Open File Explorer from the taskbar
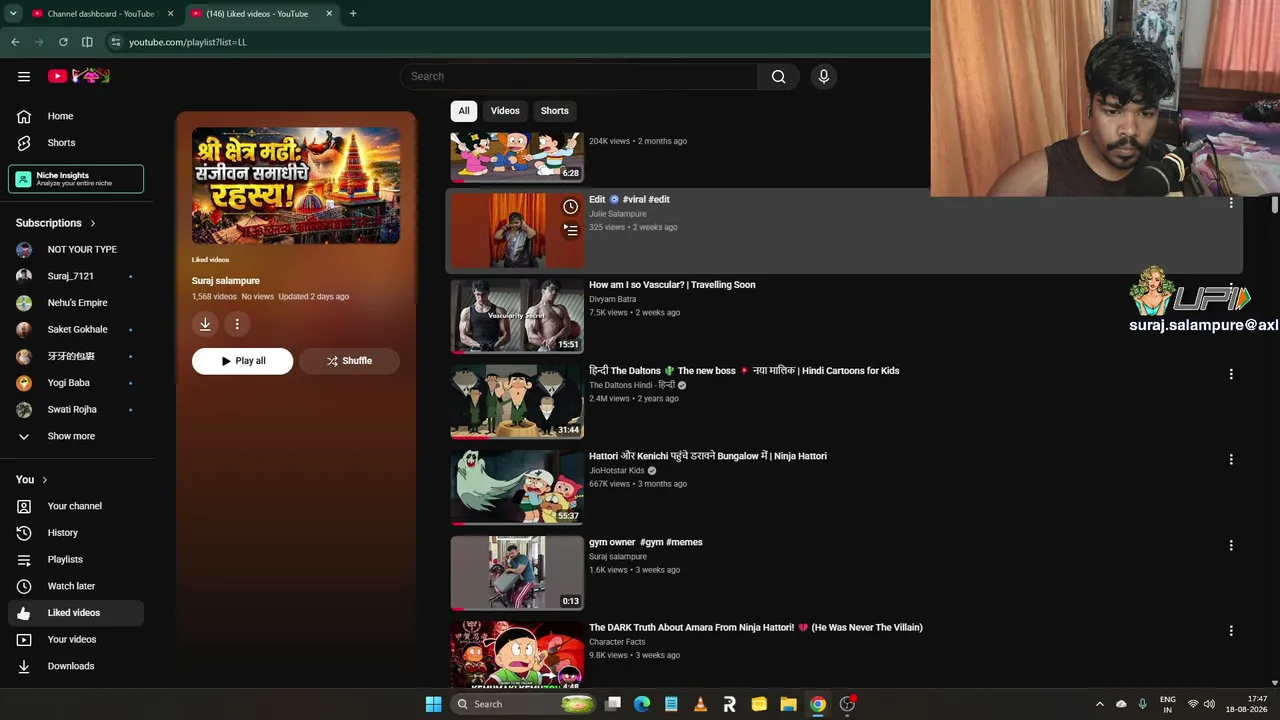1280x720 pixels. point(788,704)
